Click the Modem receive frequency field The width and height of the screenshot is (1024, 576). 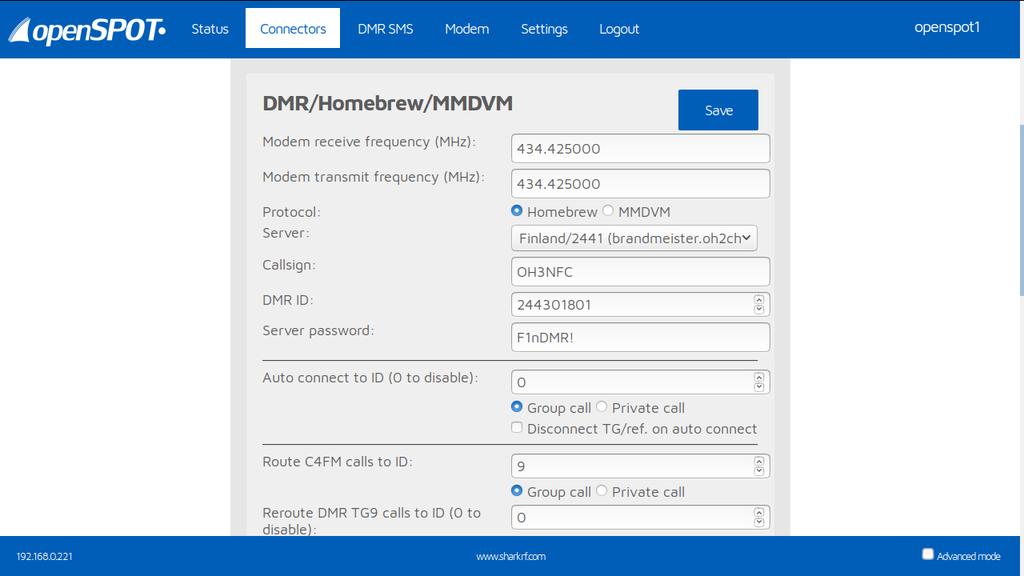click(640, 148)
